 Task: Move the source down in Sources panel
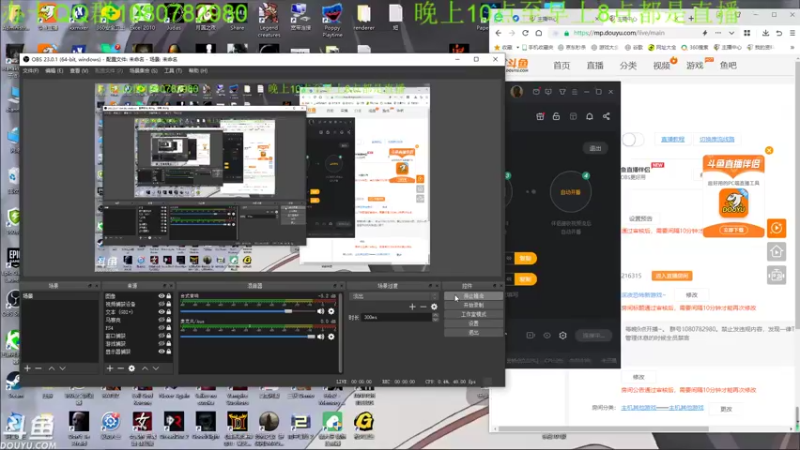pyautogui.click(x=156, y=368)
